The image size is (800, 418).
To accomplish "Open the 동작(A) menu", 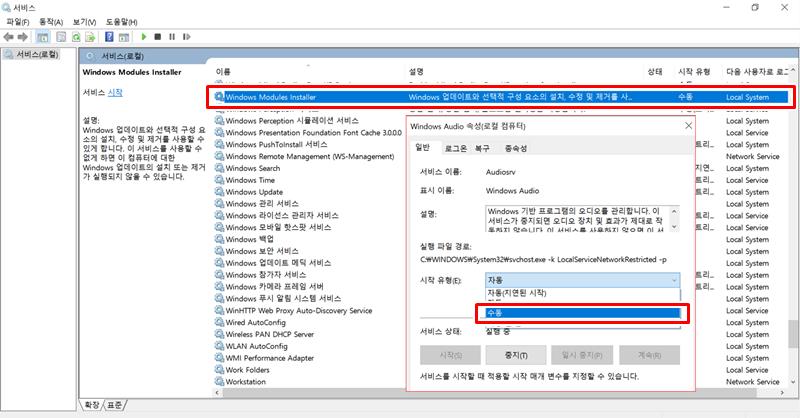I will pos(51,22).
